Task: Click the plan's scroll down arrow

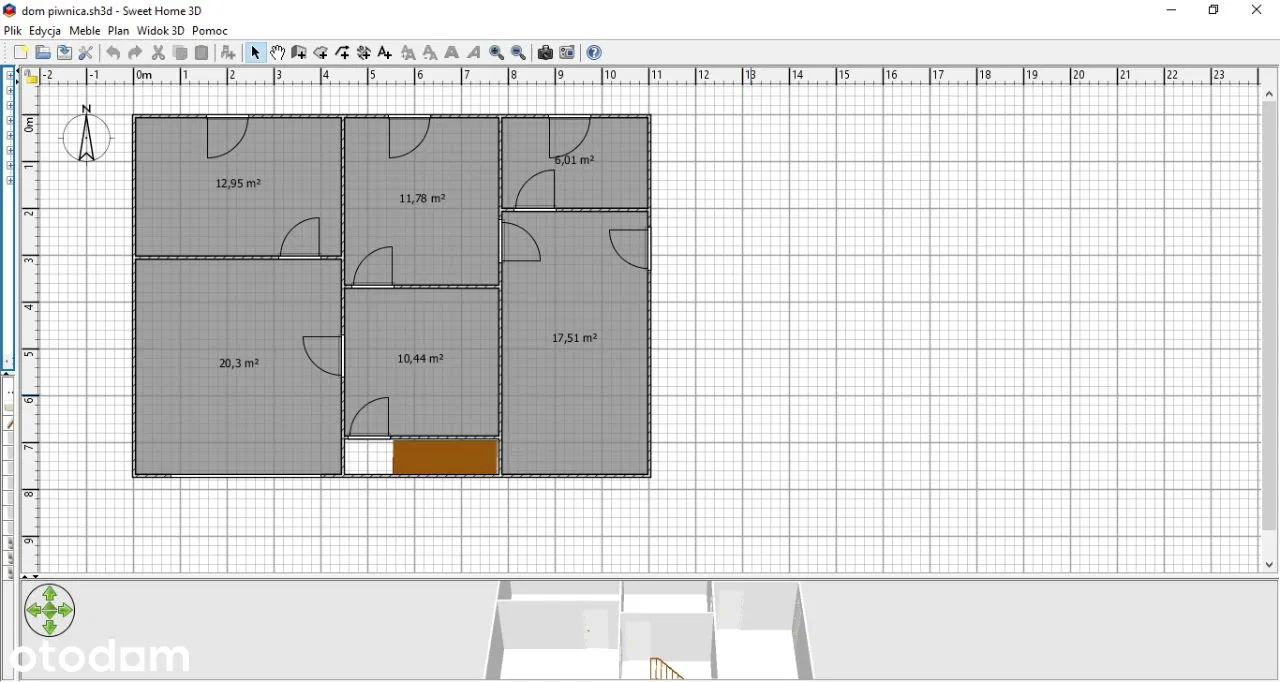Action: click(1269, 565)
